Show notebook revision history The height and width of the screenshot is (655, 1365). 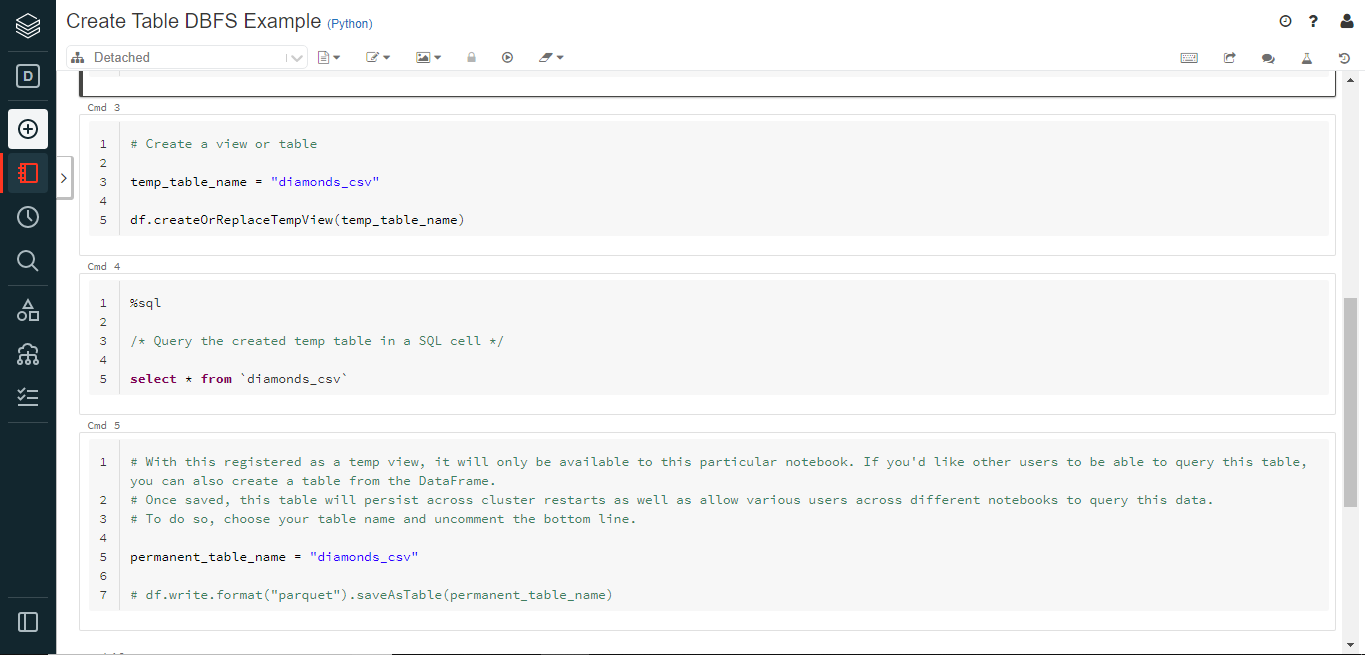tap(1345, 58)
